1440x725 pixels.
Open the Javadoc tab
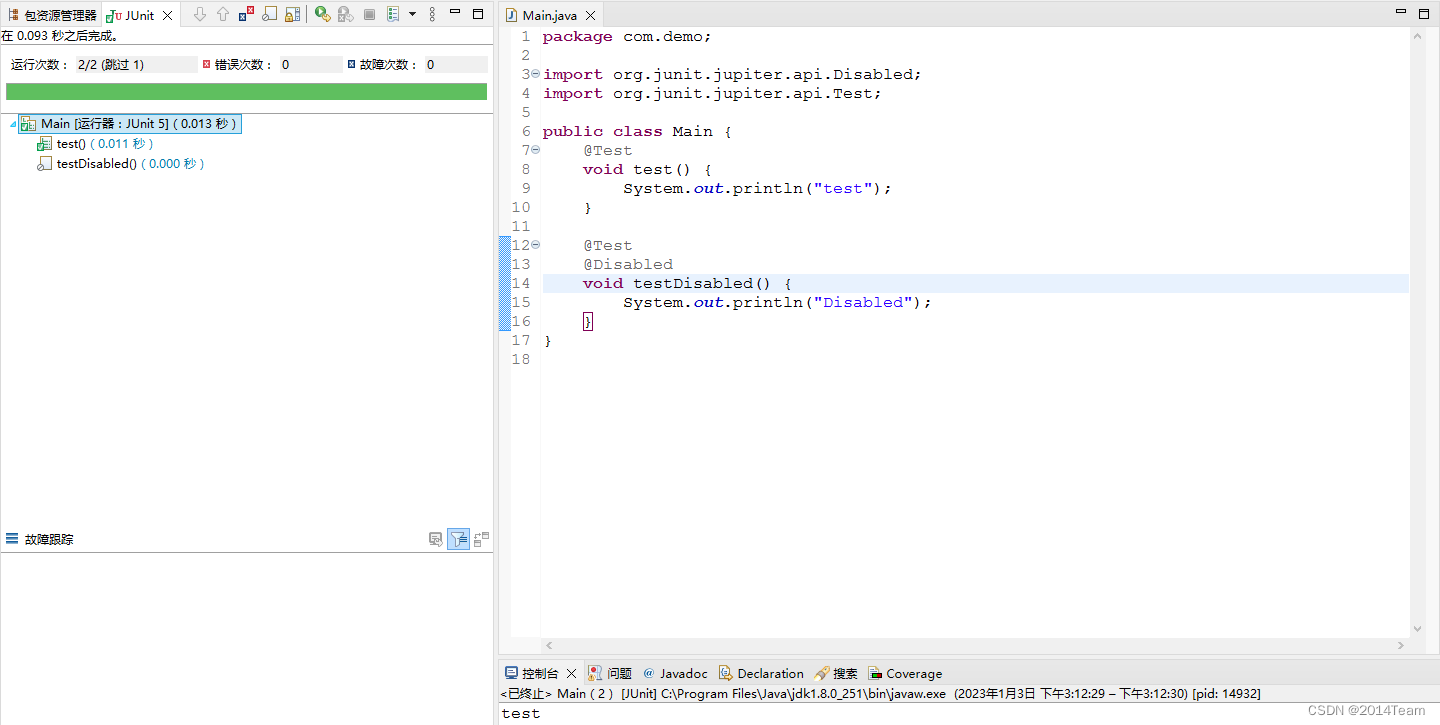click(675, 673)
